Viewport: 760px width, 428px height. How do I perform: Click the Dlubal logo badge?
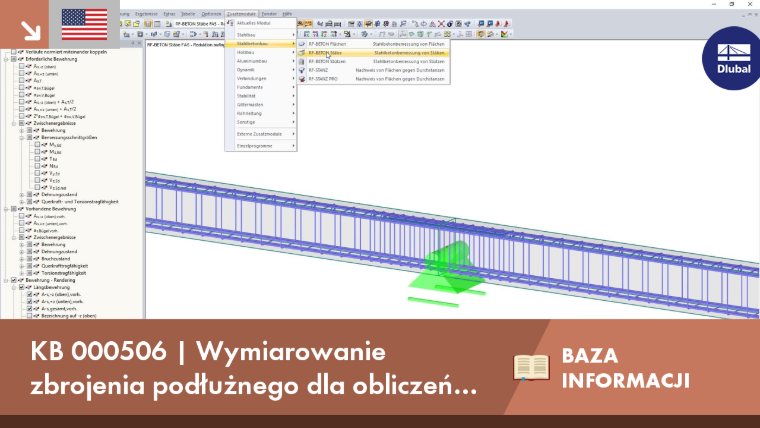coord(733,58)
